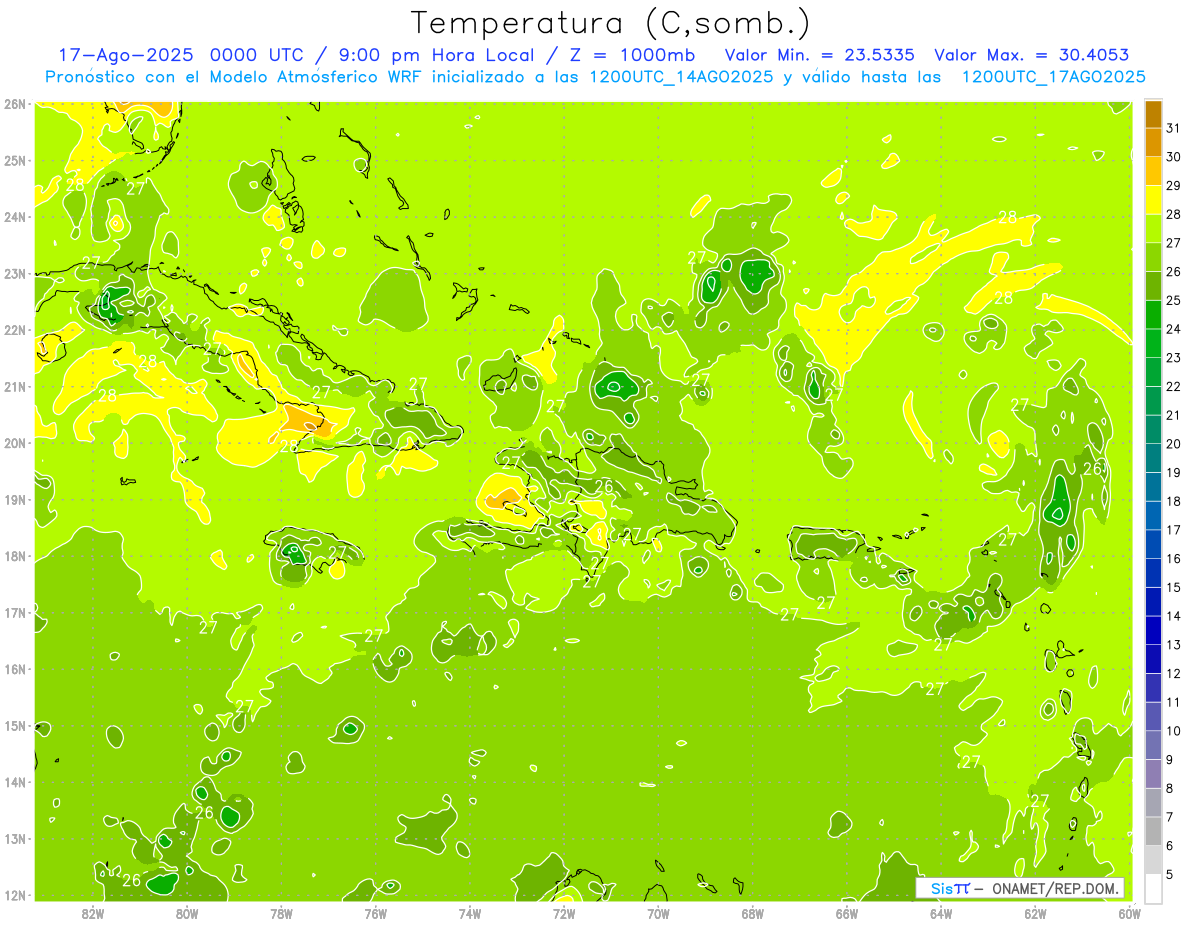Click the "17N" latitude axis label
1200x927 pixels.
point(15,612)
